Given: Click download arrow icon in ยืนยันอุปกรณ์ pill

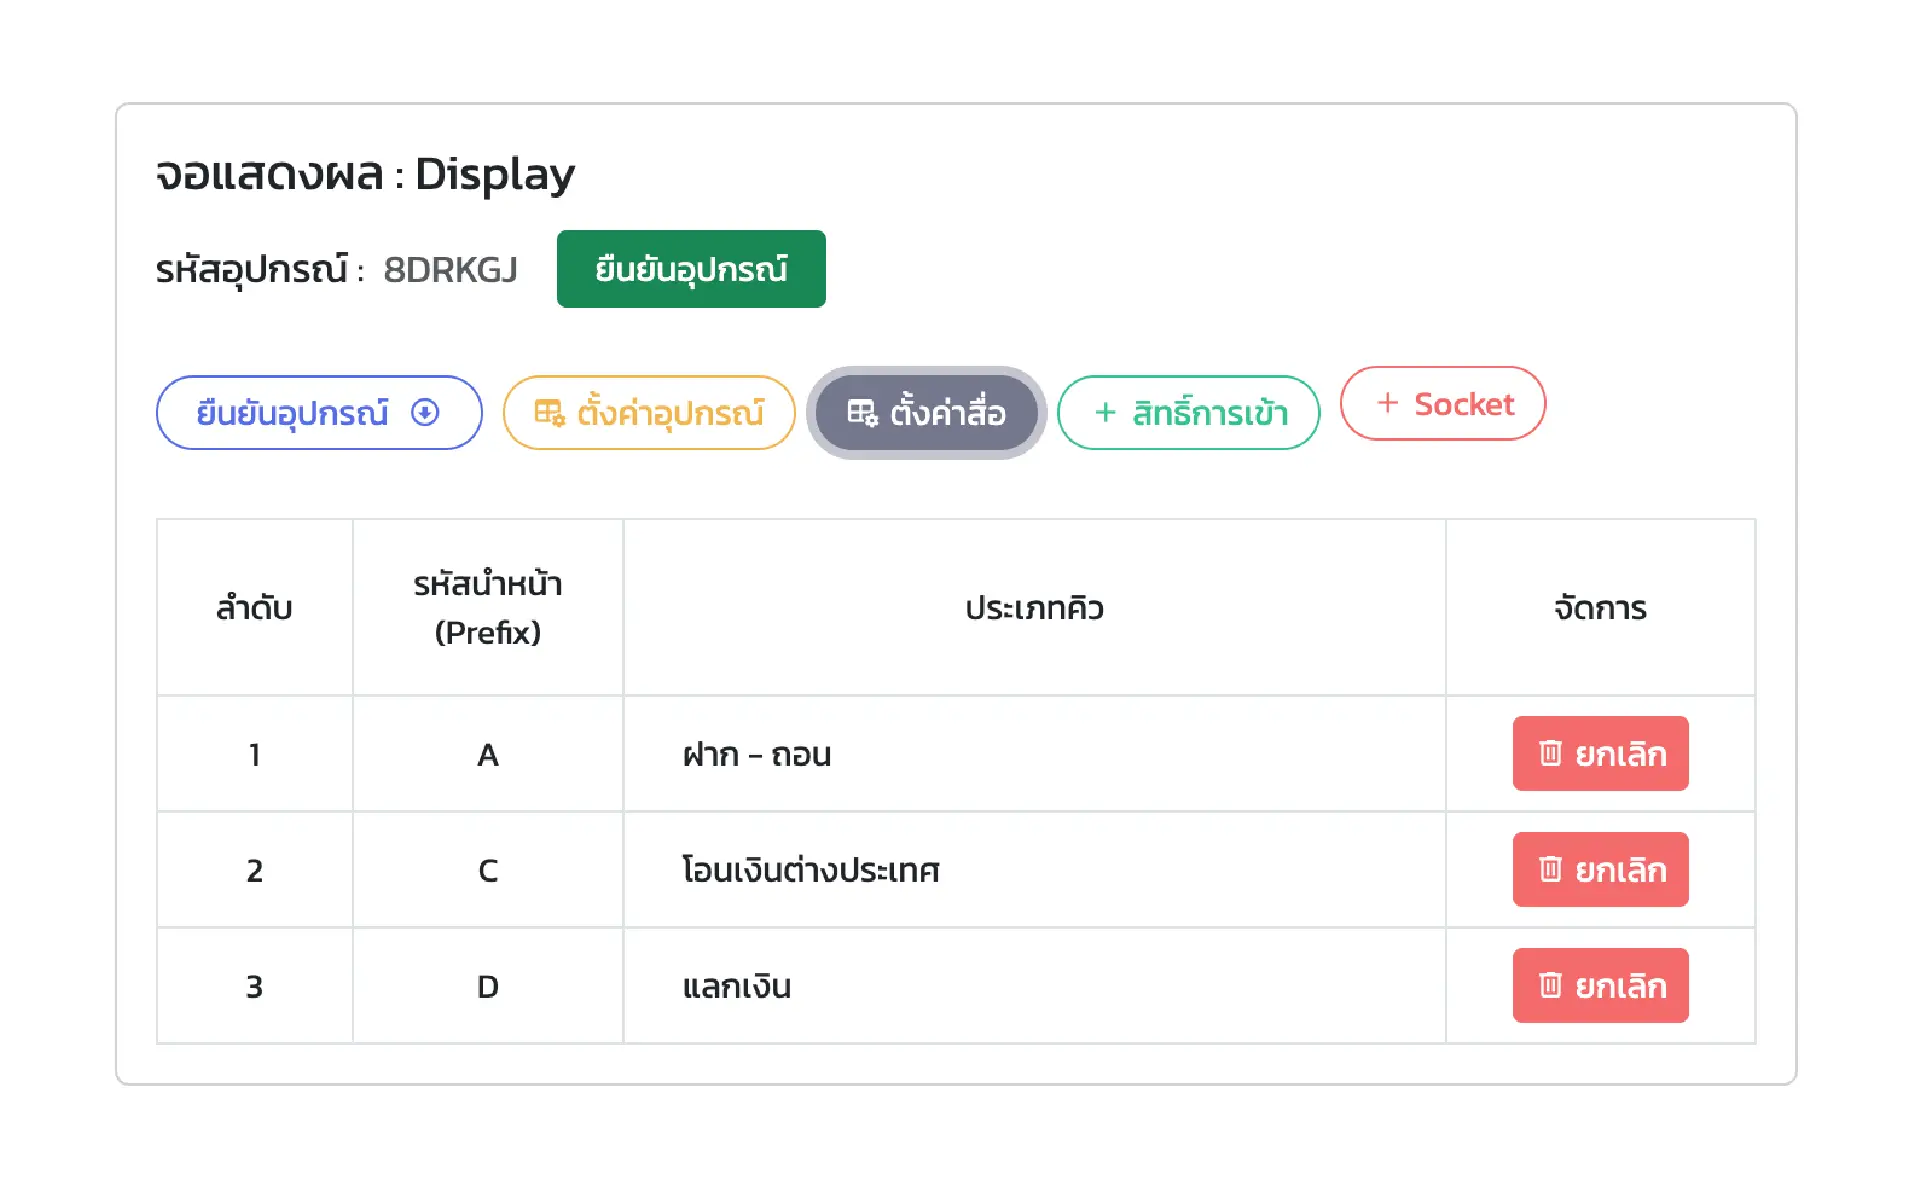Looking at the screenshot, I should [x=425, y=412].
